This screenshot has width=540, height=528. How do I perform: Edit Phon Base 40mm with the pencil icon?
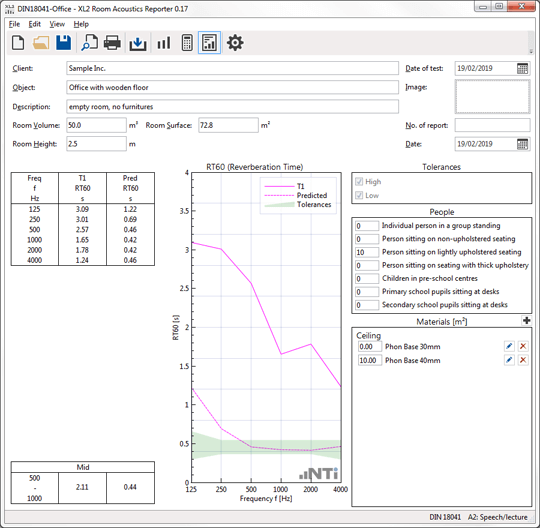point(509,360)
